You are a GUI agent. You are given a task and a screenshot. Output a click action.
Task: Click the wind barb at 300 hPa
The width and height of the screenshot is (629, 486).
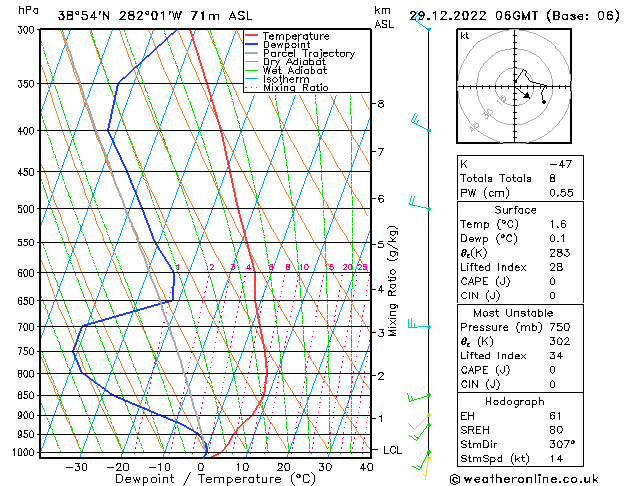[x=420, y=23]
